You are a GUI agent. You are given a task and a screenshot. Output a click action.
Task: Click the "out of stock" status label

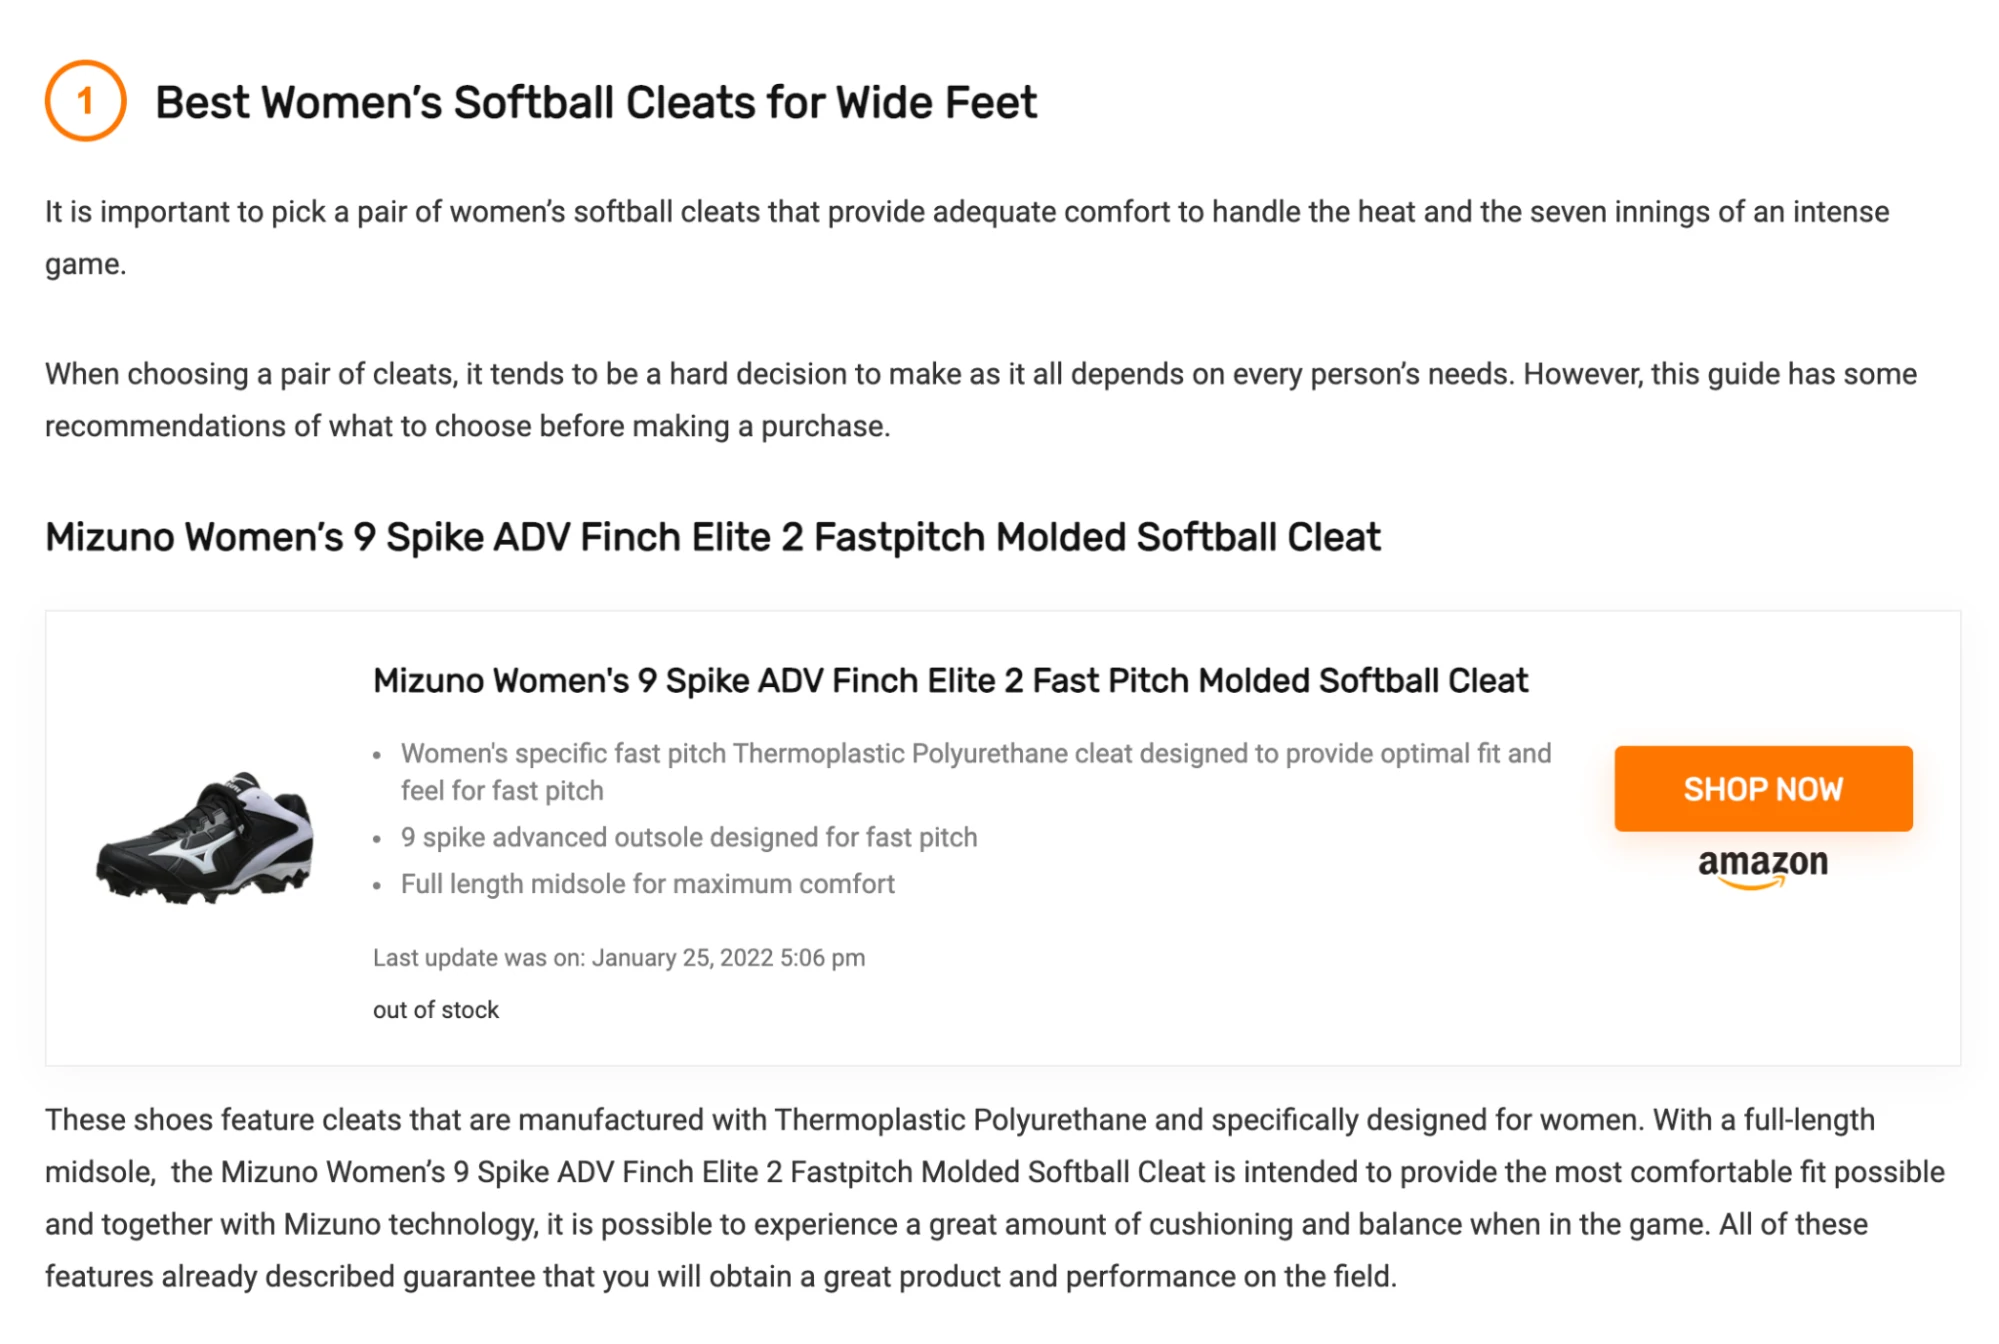[435, 1010]
